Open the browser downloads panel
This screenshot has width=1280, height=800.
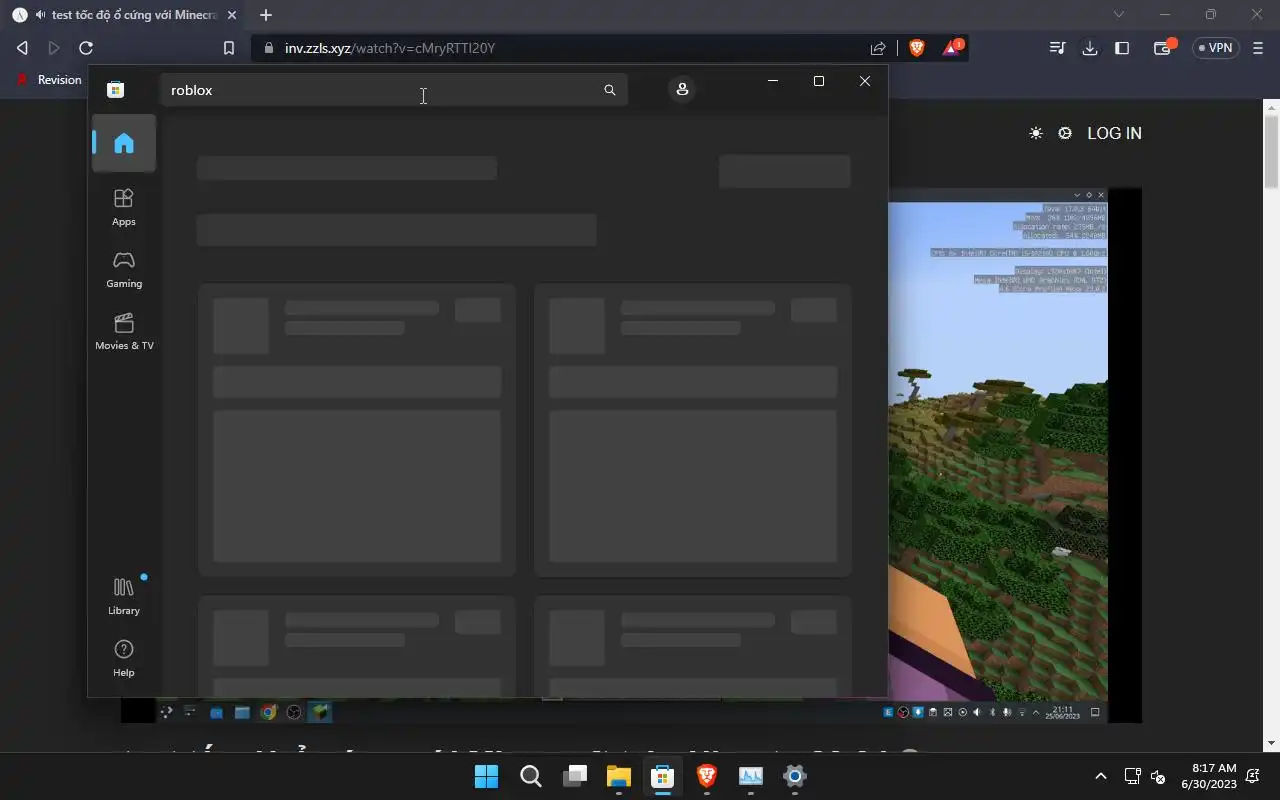(x=1090, y=48)
